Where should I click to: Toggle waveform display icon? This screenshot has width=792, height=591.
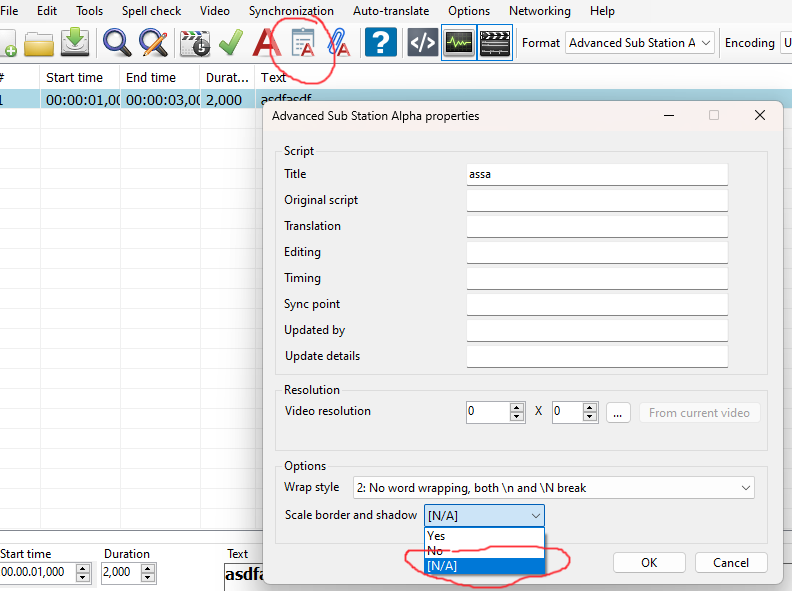coord(459,42)
